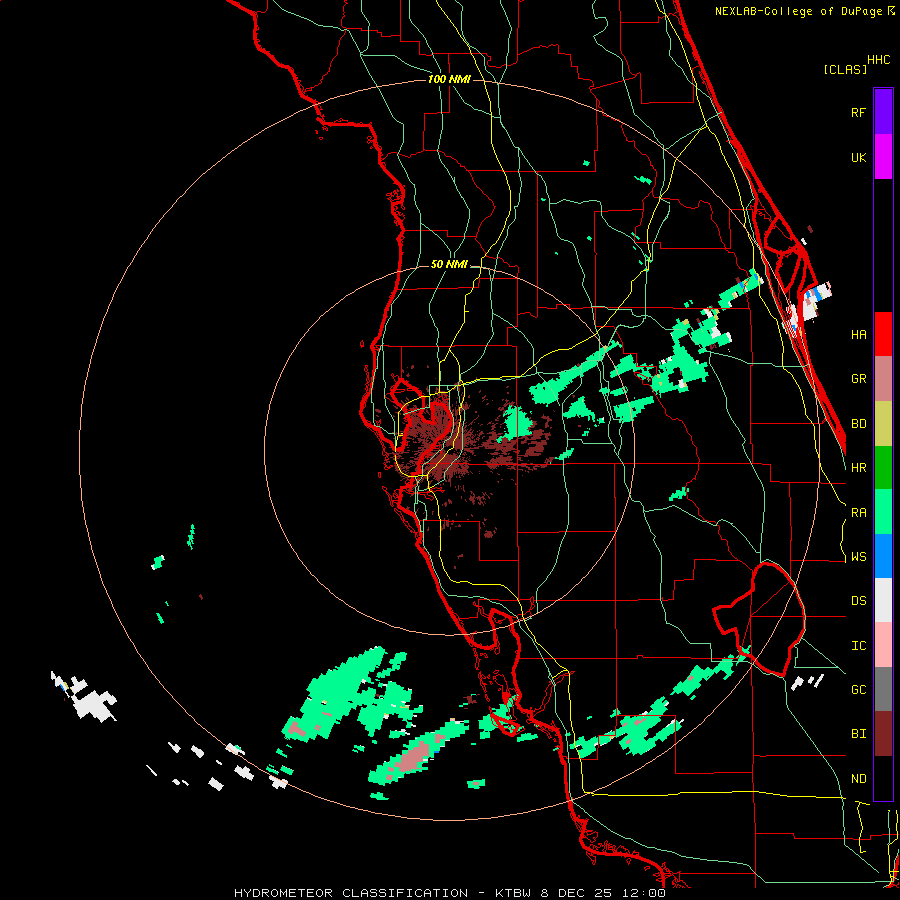Image resolution: width=900 pixels, height=900 pixels.
Task: Click the UK legend label
Action: pos(858,157)
